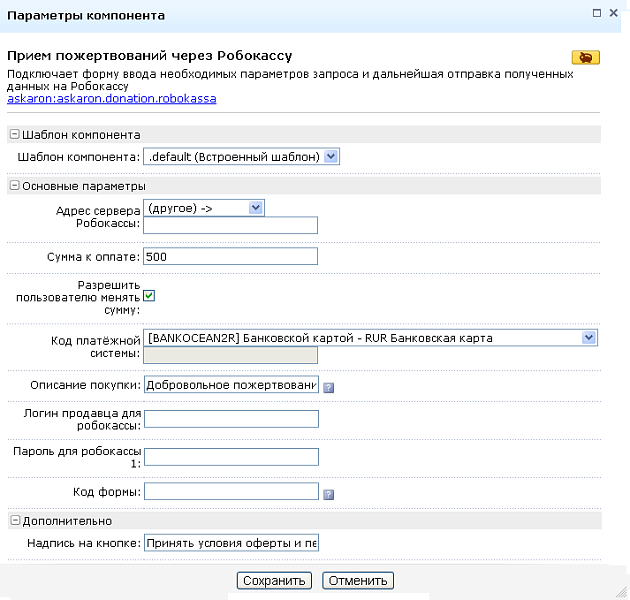Toggle Разрешить пользователю менять сумму checkbox
This screenshot has height=600, width=630.
pyautogui.click(x=148, y=295)
